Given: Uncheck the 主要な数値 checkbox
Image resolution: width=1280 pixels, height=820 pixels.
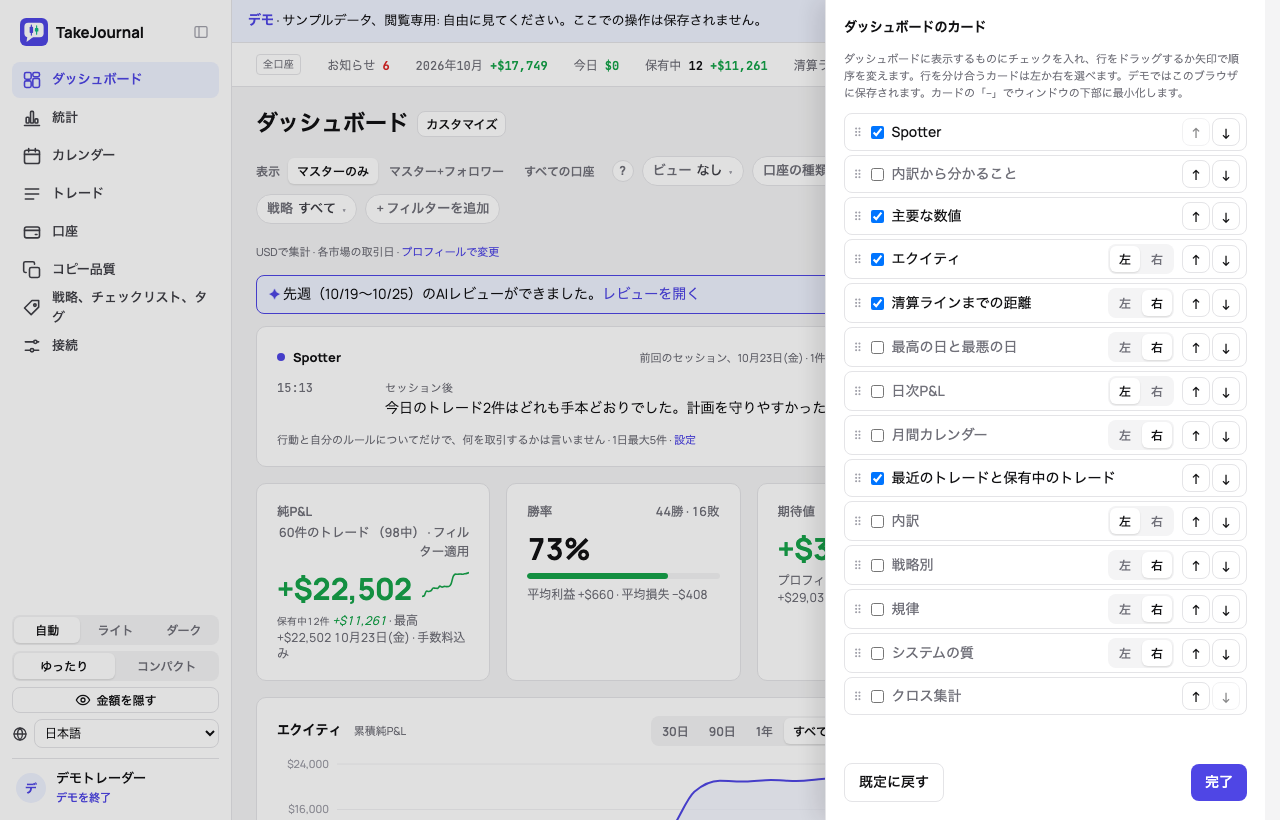Looking at the screenshot, I should tap(877, 216).
